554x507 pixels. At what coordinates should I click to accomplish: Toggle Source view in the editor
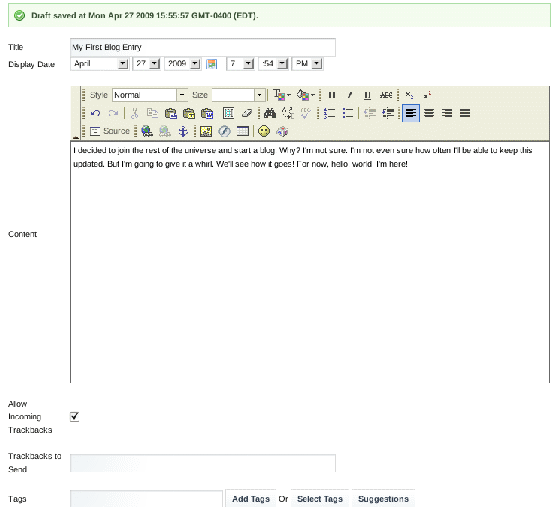pos(110,131)
